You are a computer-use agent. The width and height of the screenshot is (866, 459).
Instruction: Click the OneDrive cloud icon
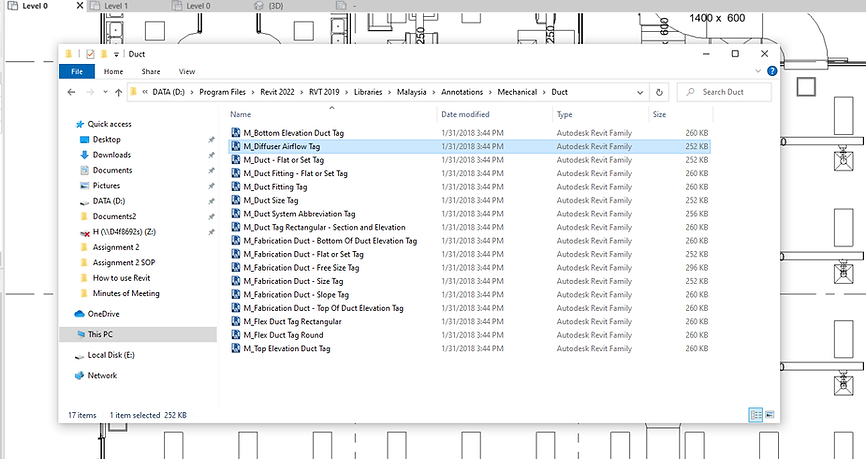pyautogui.click(x=79, y=314)
